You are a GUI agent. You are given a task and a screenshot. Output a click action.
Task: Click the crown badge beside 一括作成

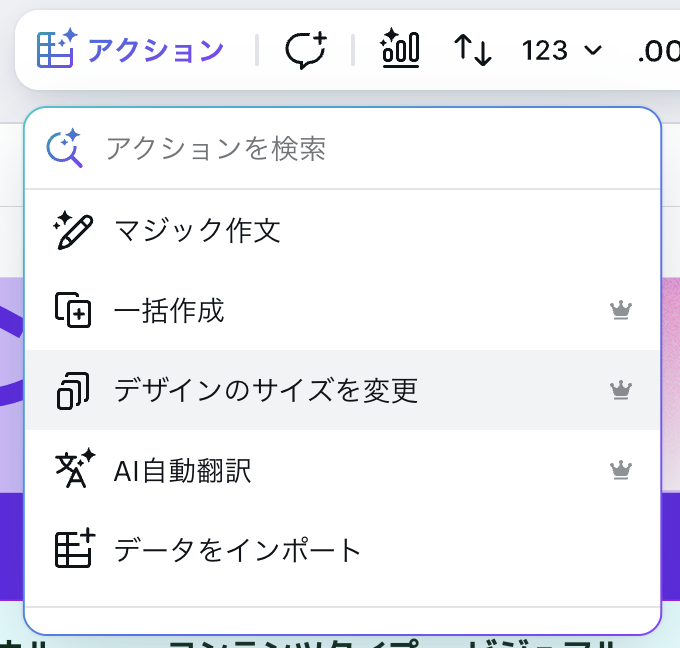click(x=621, y=310)
